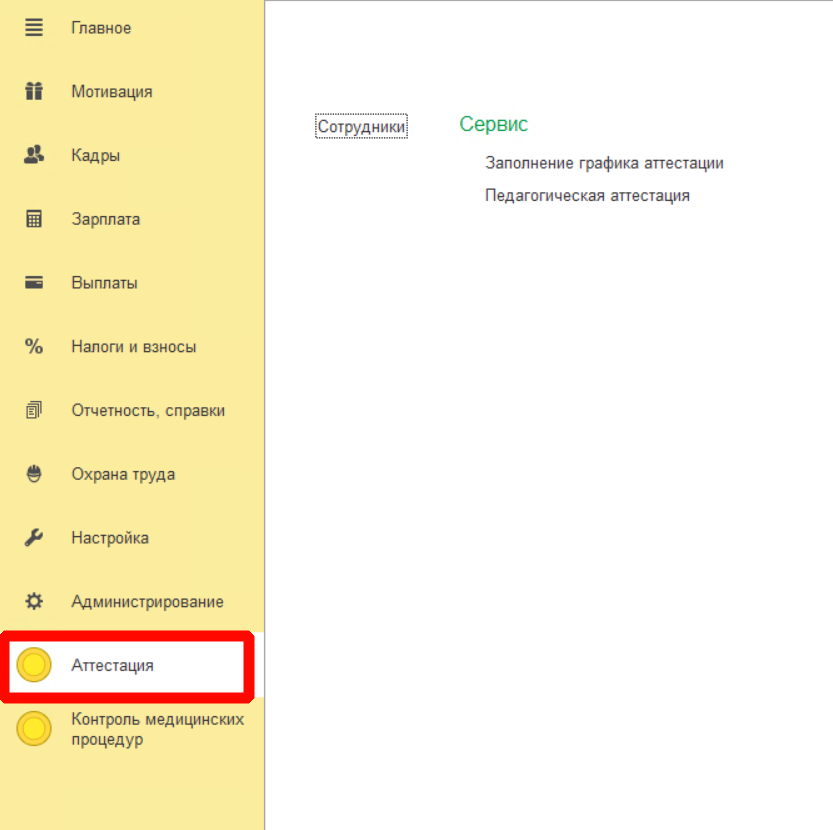This screenshot has height=830, width=833.
Task: Open Педагогическая аттестация
Action: tap(587, 196)
